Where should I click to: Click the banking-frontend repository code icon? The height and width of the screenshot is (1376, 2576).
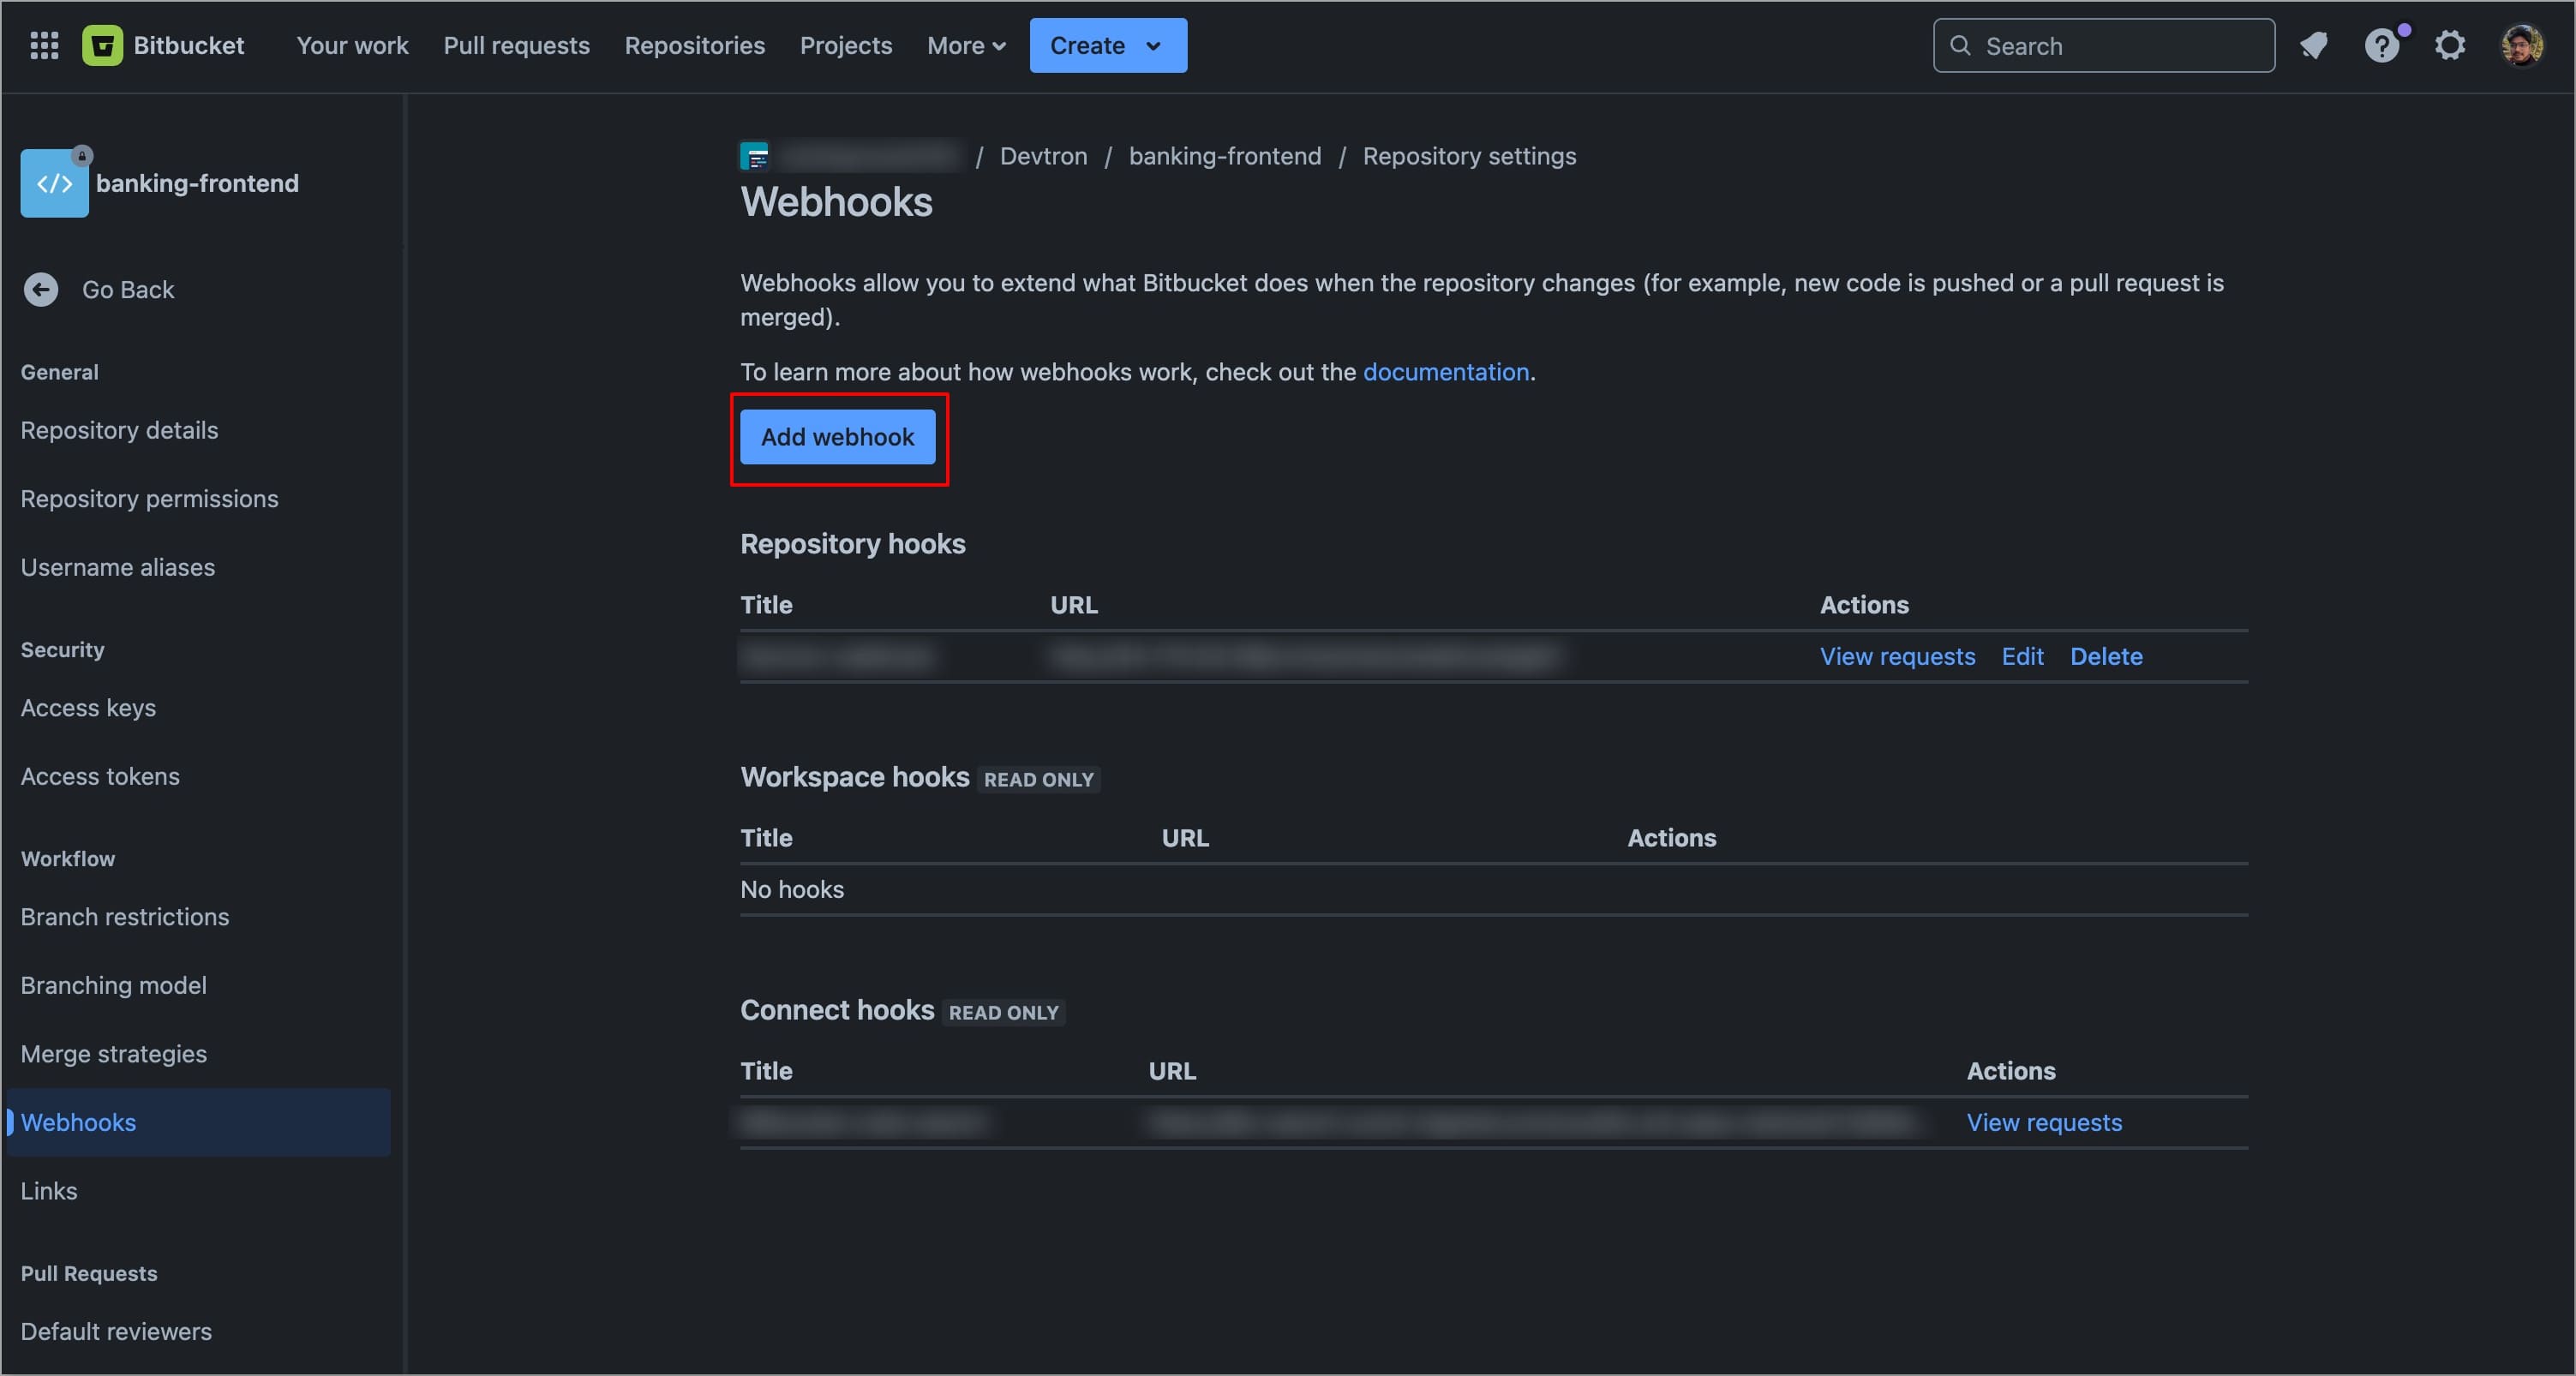tap(54, 183)
